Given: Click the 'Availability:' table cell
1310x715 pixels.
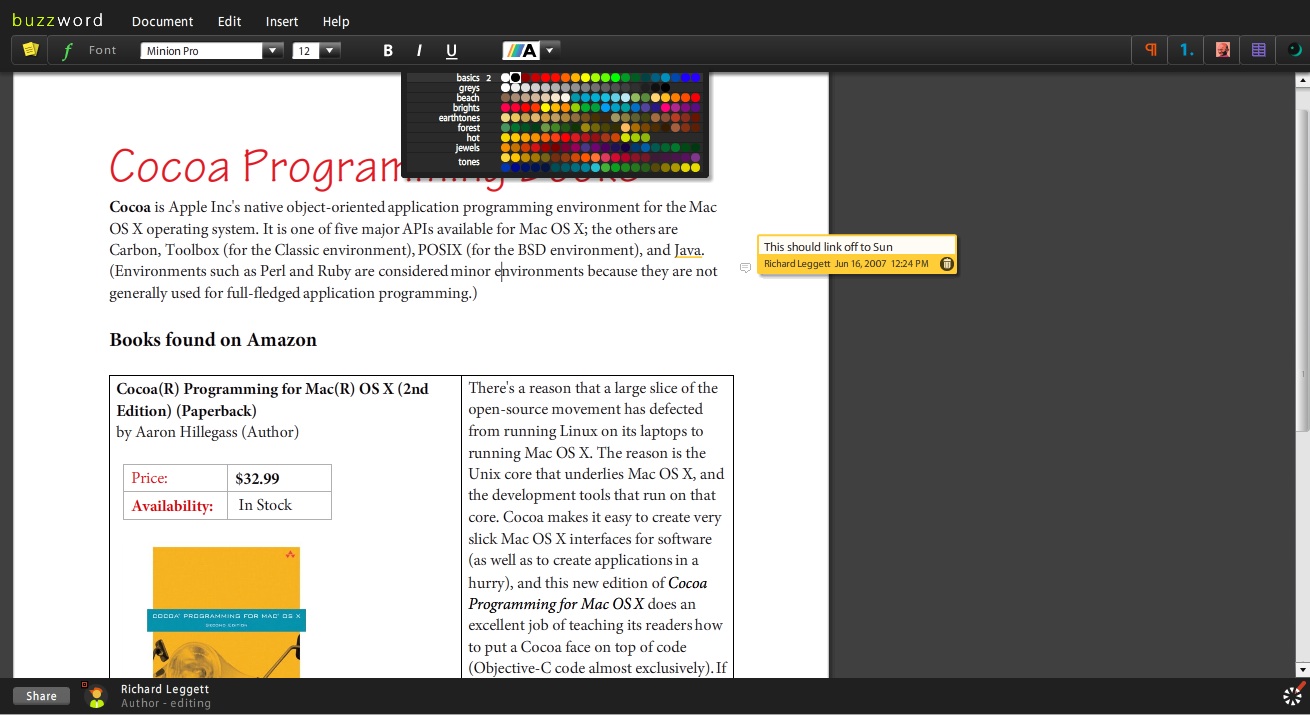Looking at the screenshot, I should [175, 505].
